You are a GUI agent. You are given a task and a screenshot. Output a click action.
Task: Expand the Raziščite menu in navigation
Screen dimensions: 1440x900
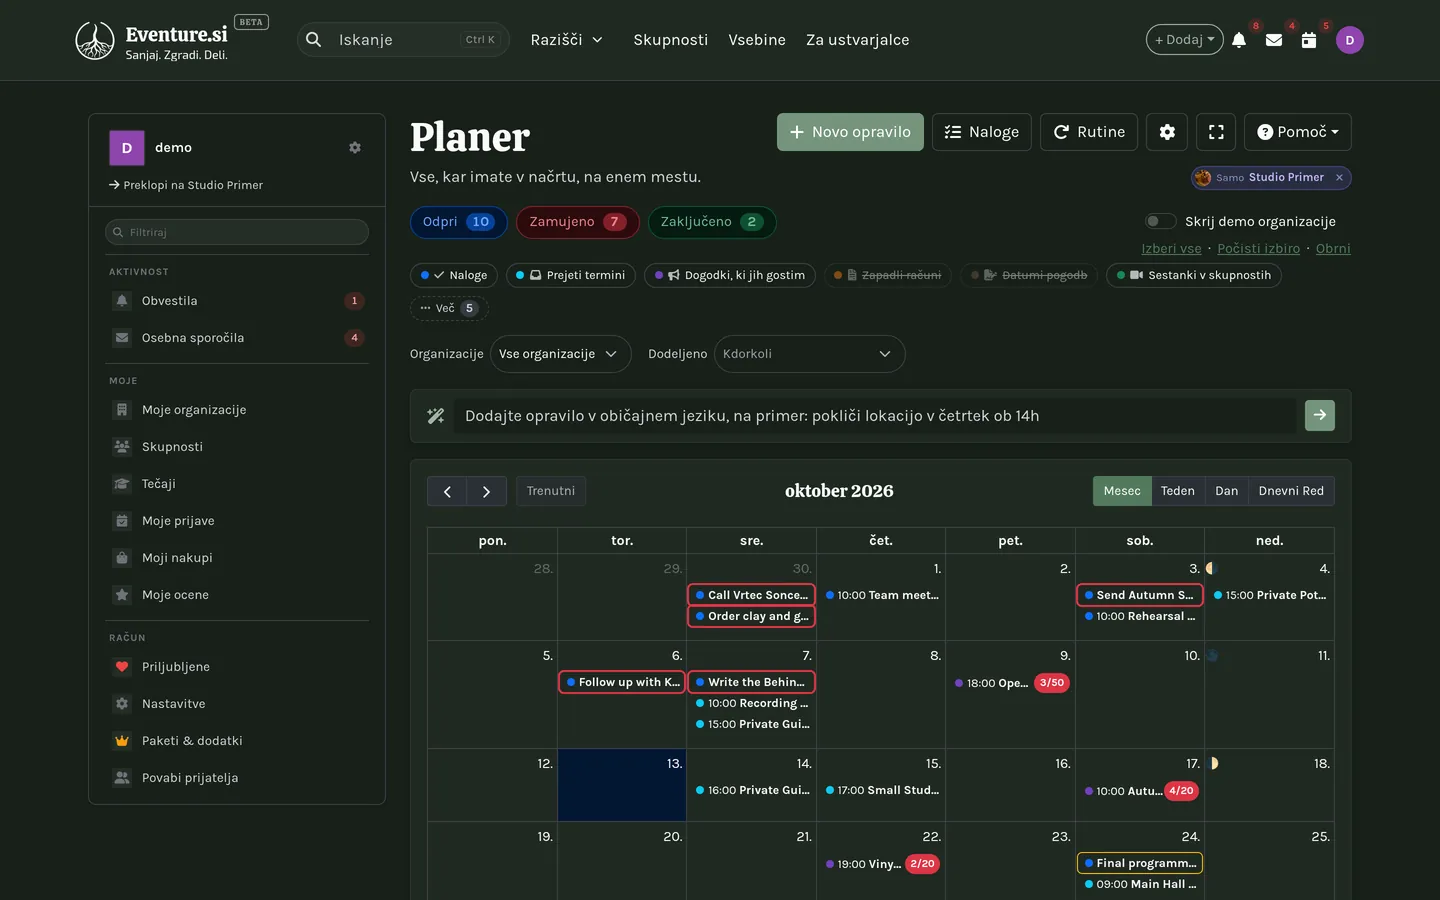point(566,40)
